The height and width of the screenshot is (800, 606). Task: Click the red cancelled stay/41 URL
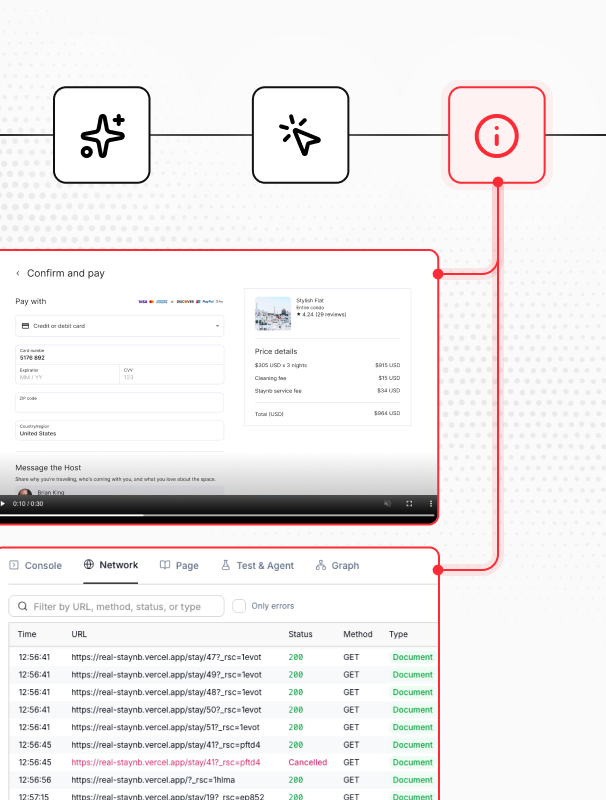tap(166, 762)
